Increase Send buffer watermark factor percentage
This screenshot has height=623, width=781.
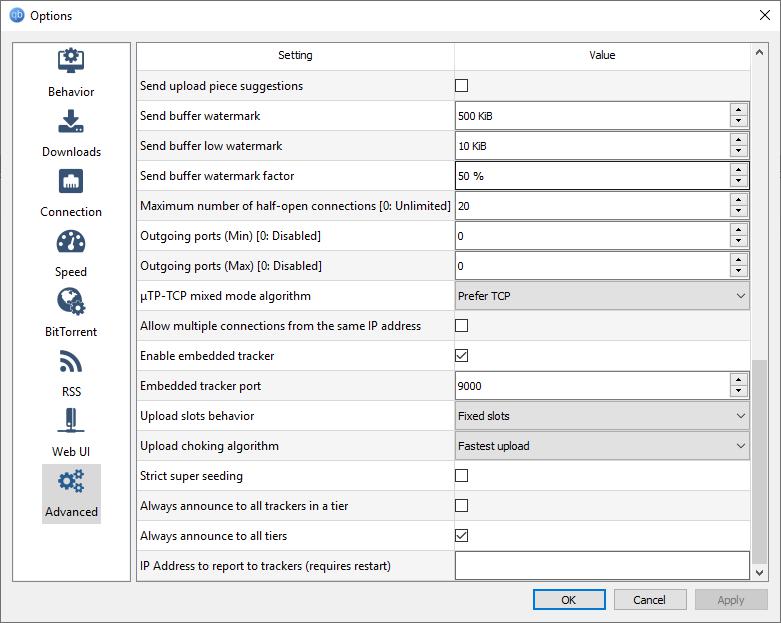point(739,170)
